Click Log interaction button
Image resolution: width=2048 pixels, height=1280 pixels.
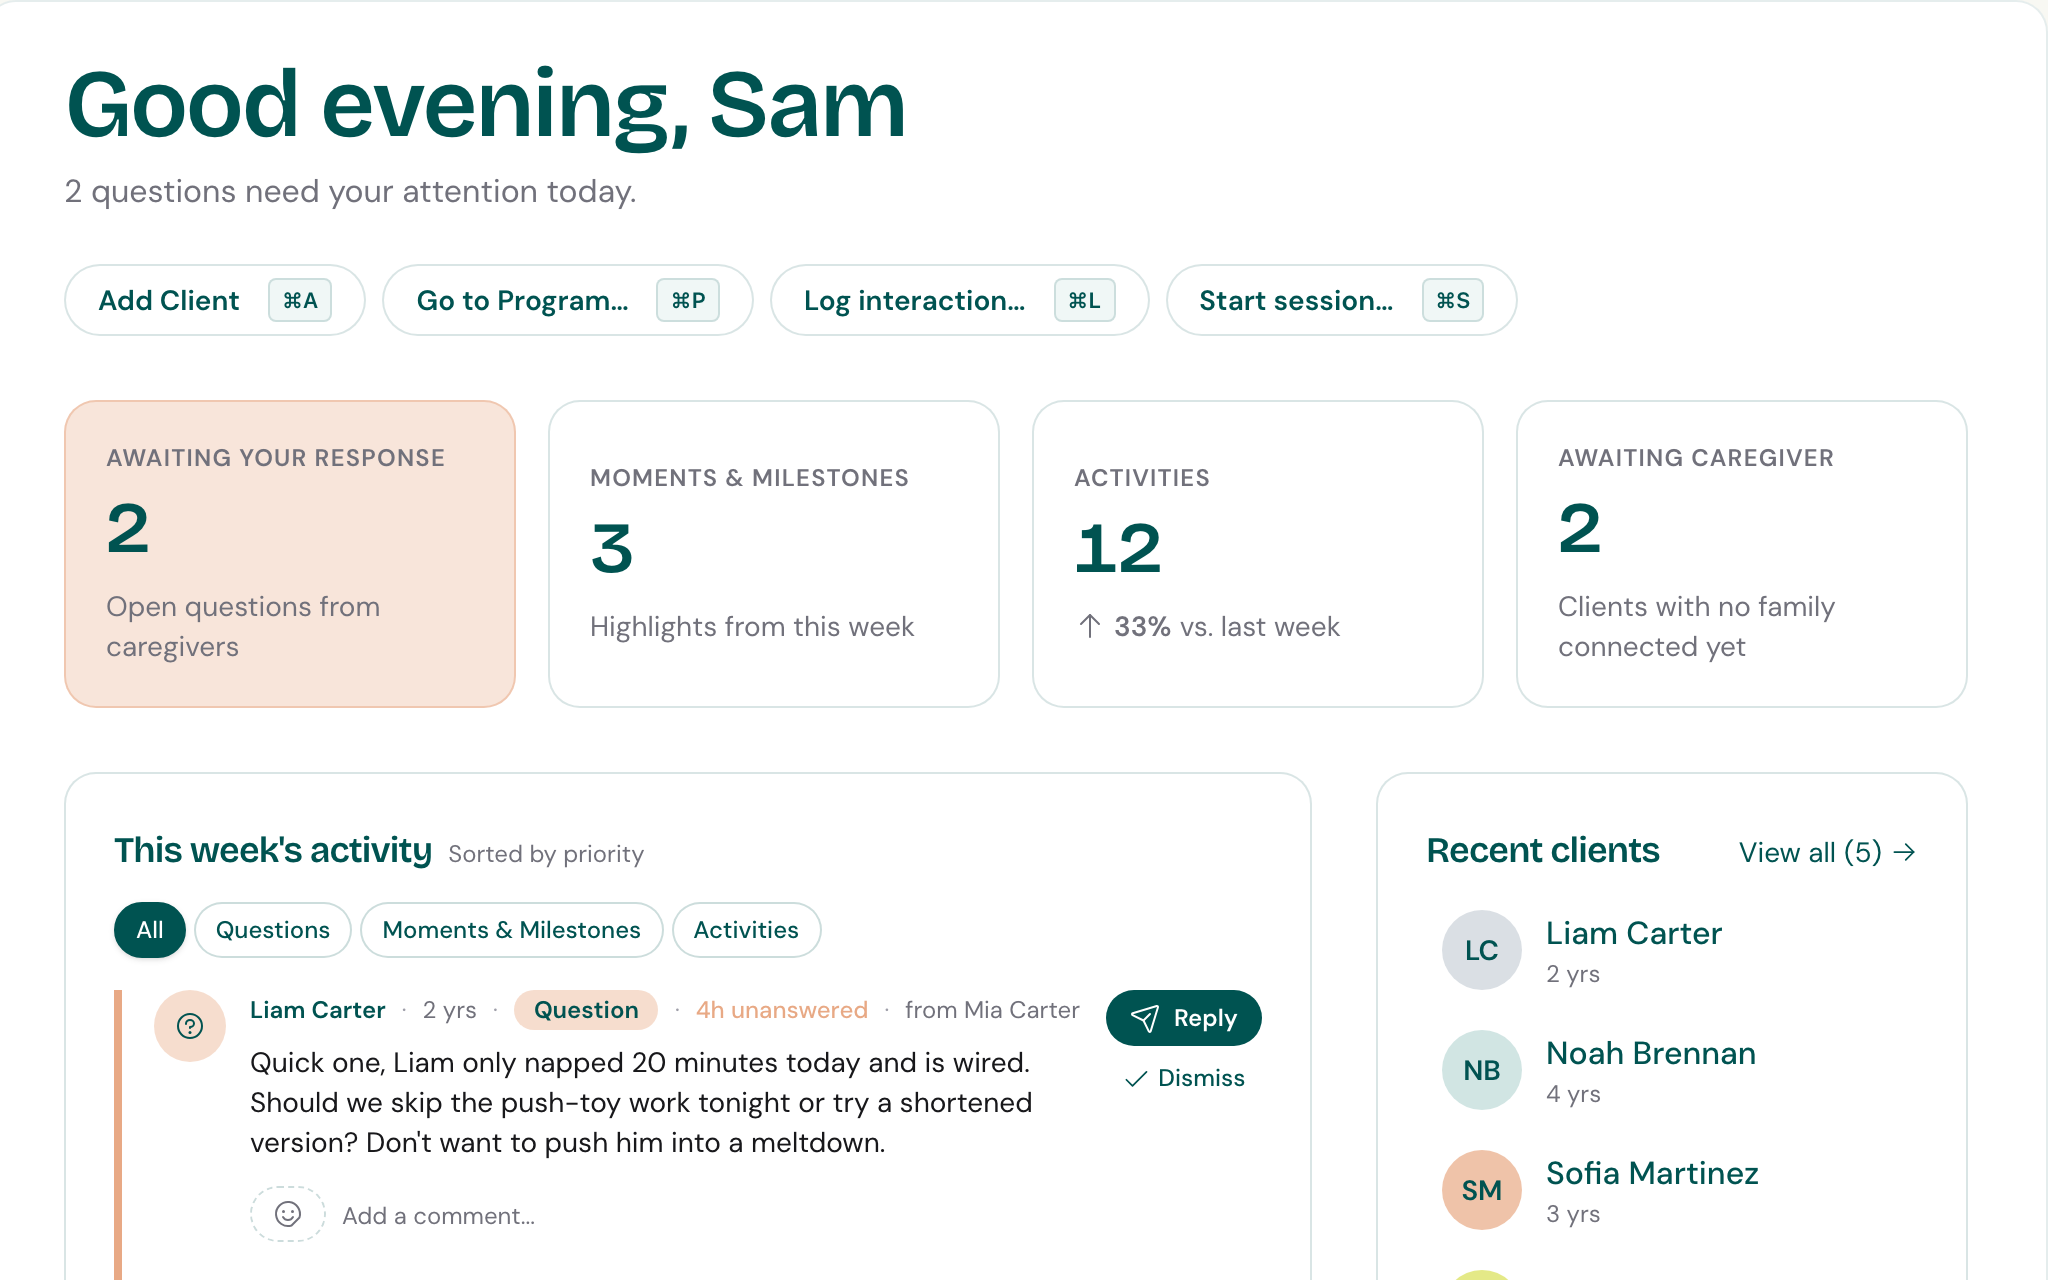(x=960, y=300)
